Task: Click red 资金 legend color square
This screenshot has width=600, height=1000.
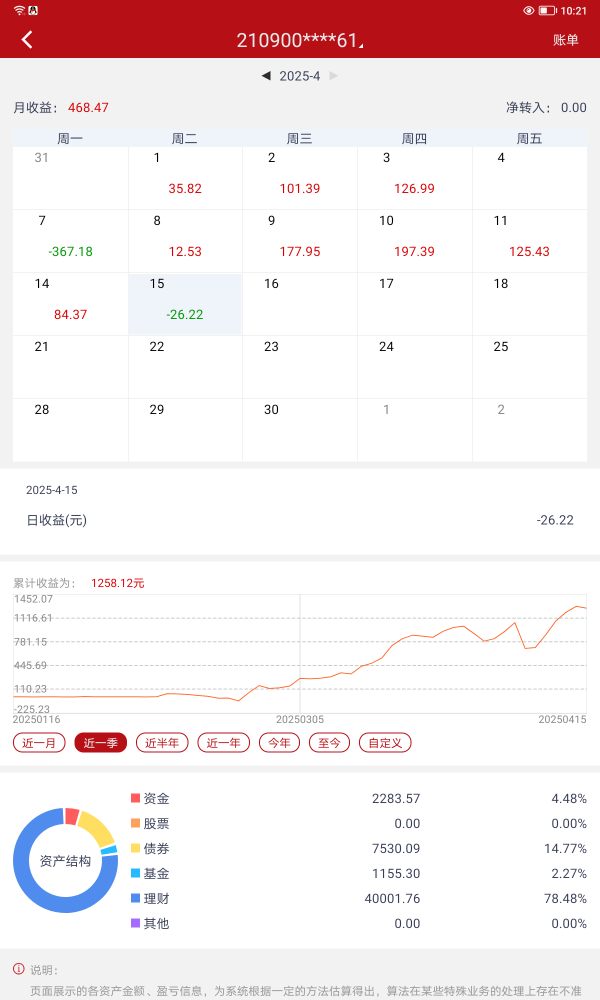Action: click(x=135, y=798)
